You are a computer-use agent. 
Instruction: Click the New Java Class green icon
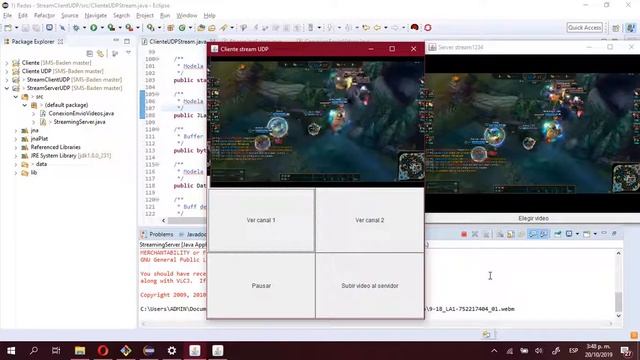(x=182, y=27)
